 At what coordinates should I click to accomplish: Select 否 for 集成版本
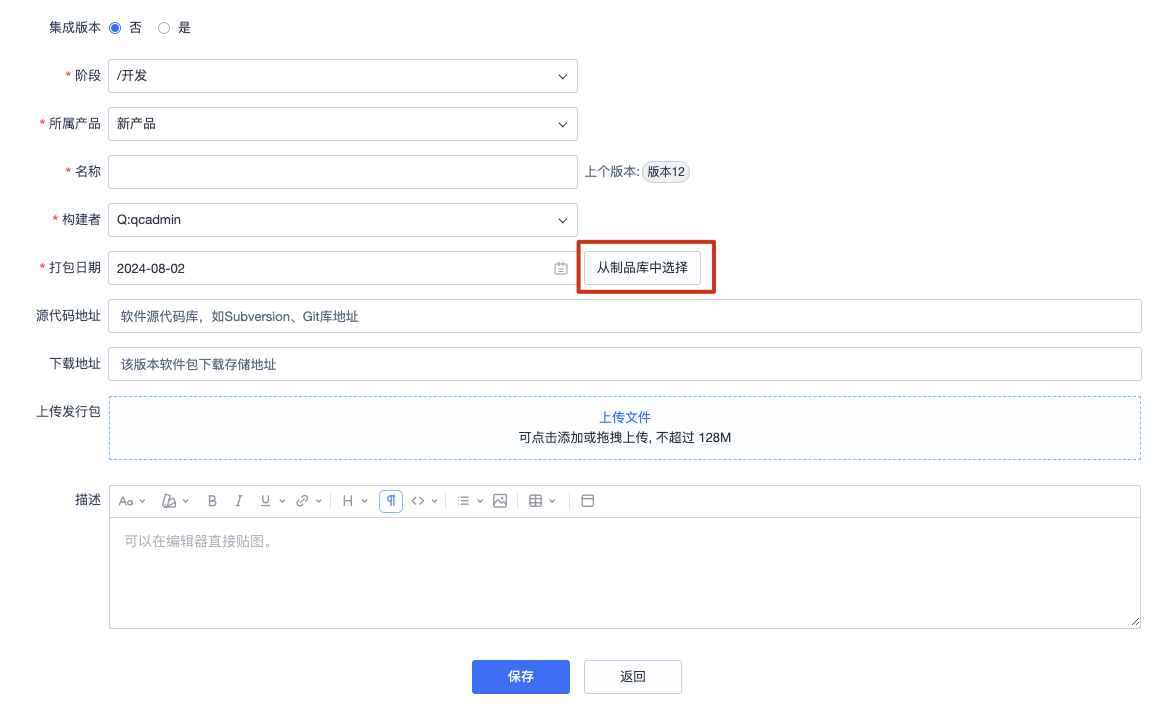tap(115, 28)
